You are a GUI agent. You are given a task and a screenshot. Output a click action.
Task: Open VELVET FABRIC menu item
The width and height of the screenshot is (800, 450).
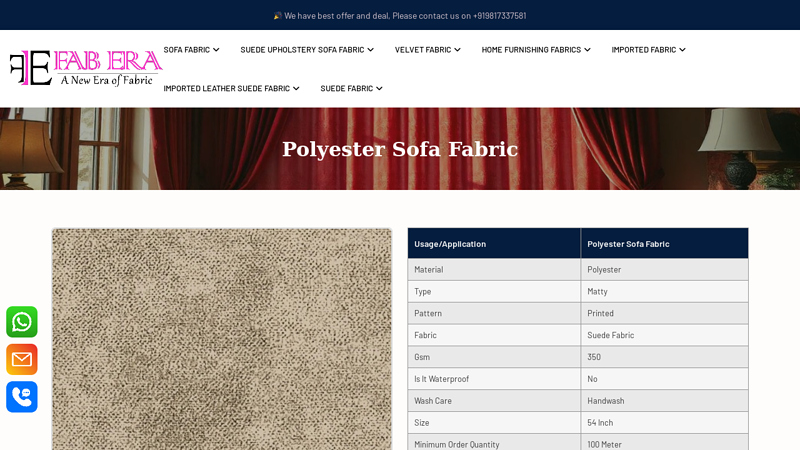click(423, 49)
